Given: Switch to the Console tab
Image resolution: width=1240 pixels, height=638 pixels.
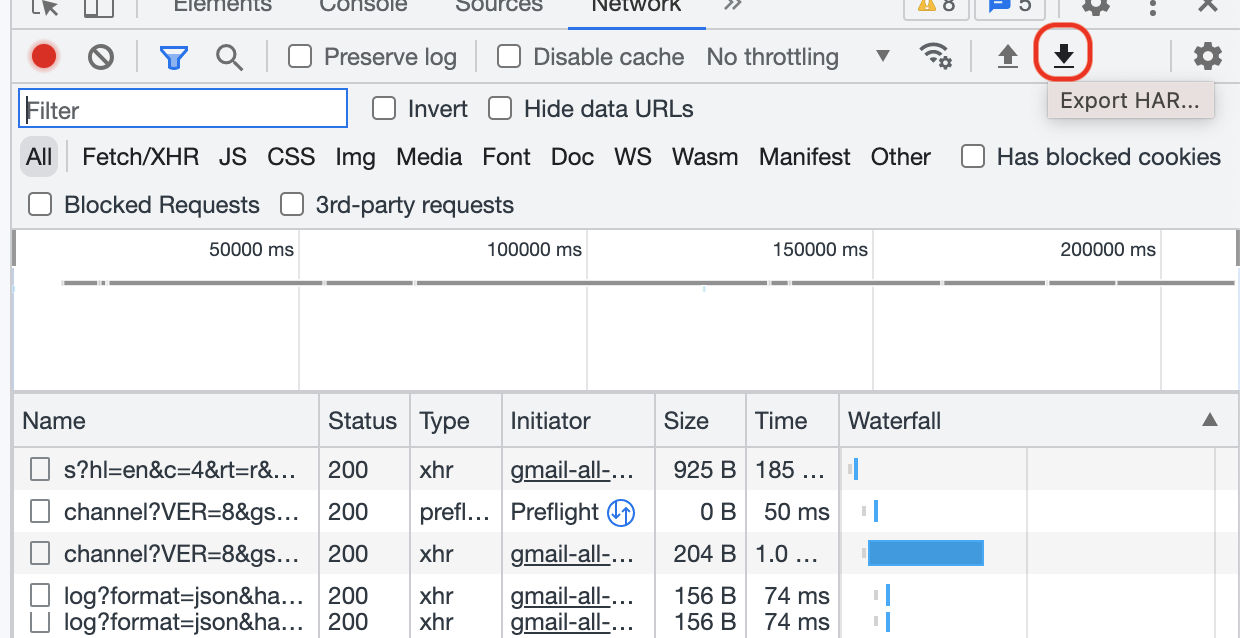Looking at the screenshot, I should [363, 6].
